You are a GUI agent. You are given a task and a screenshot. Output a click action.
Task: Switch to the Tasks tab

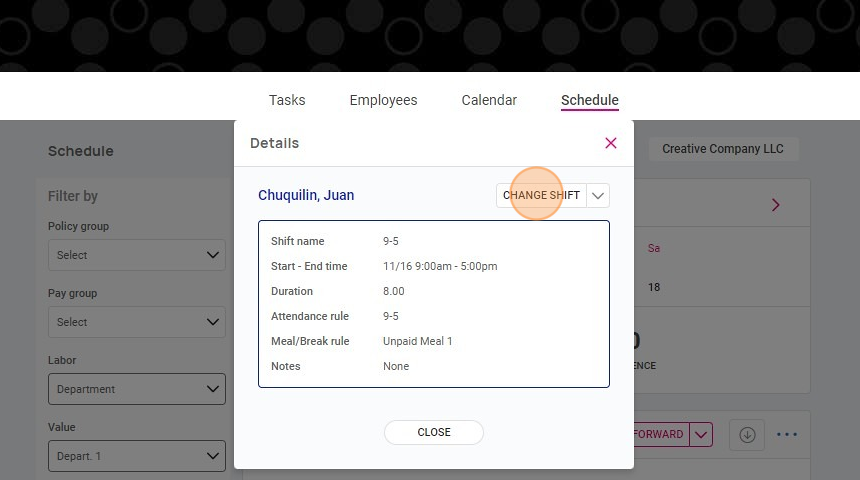pos(287,100)
